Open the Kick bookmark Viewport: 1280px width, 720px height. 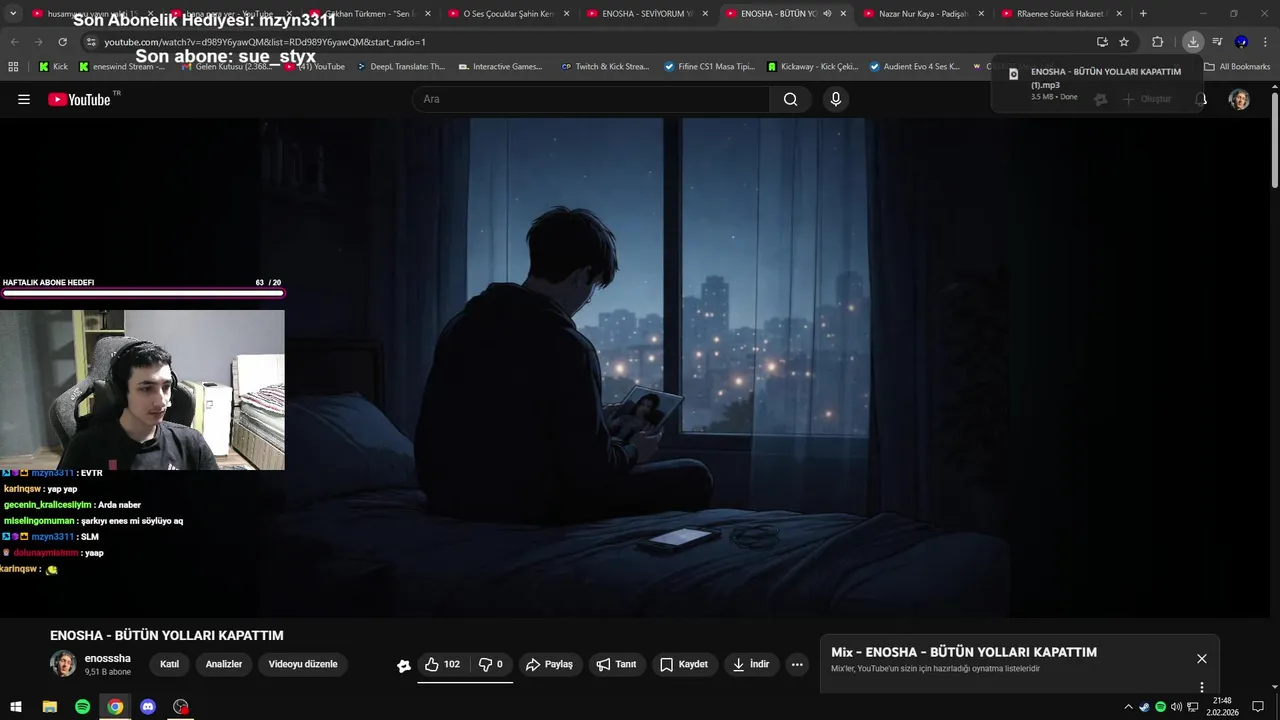pos(54,67)
